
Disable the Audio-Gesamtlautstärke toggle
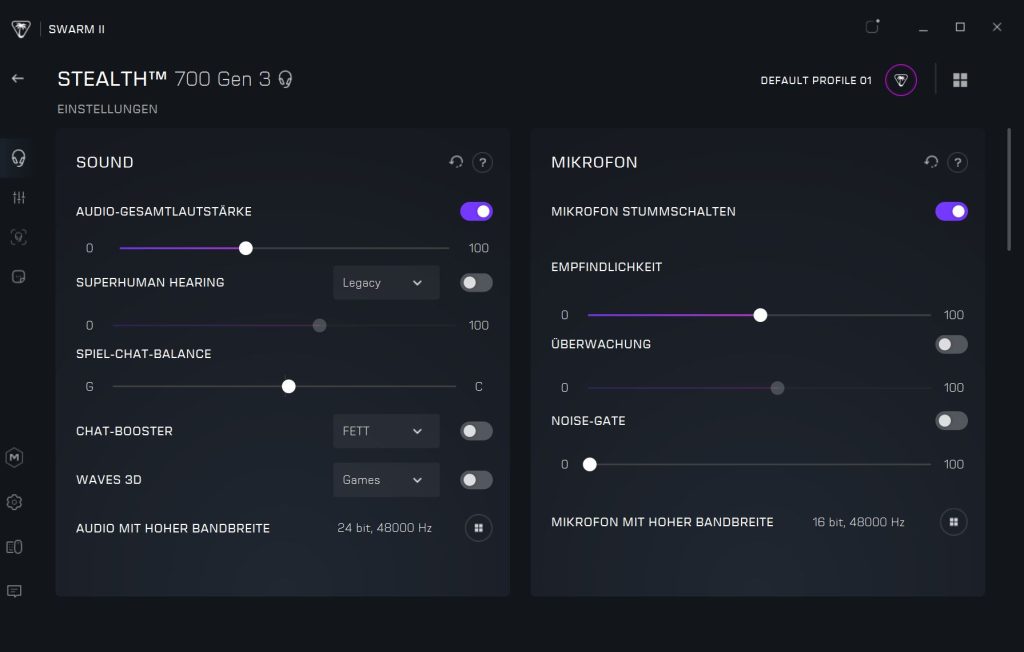coord(476,211)
